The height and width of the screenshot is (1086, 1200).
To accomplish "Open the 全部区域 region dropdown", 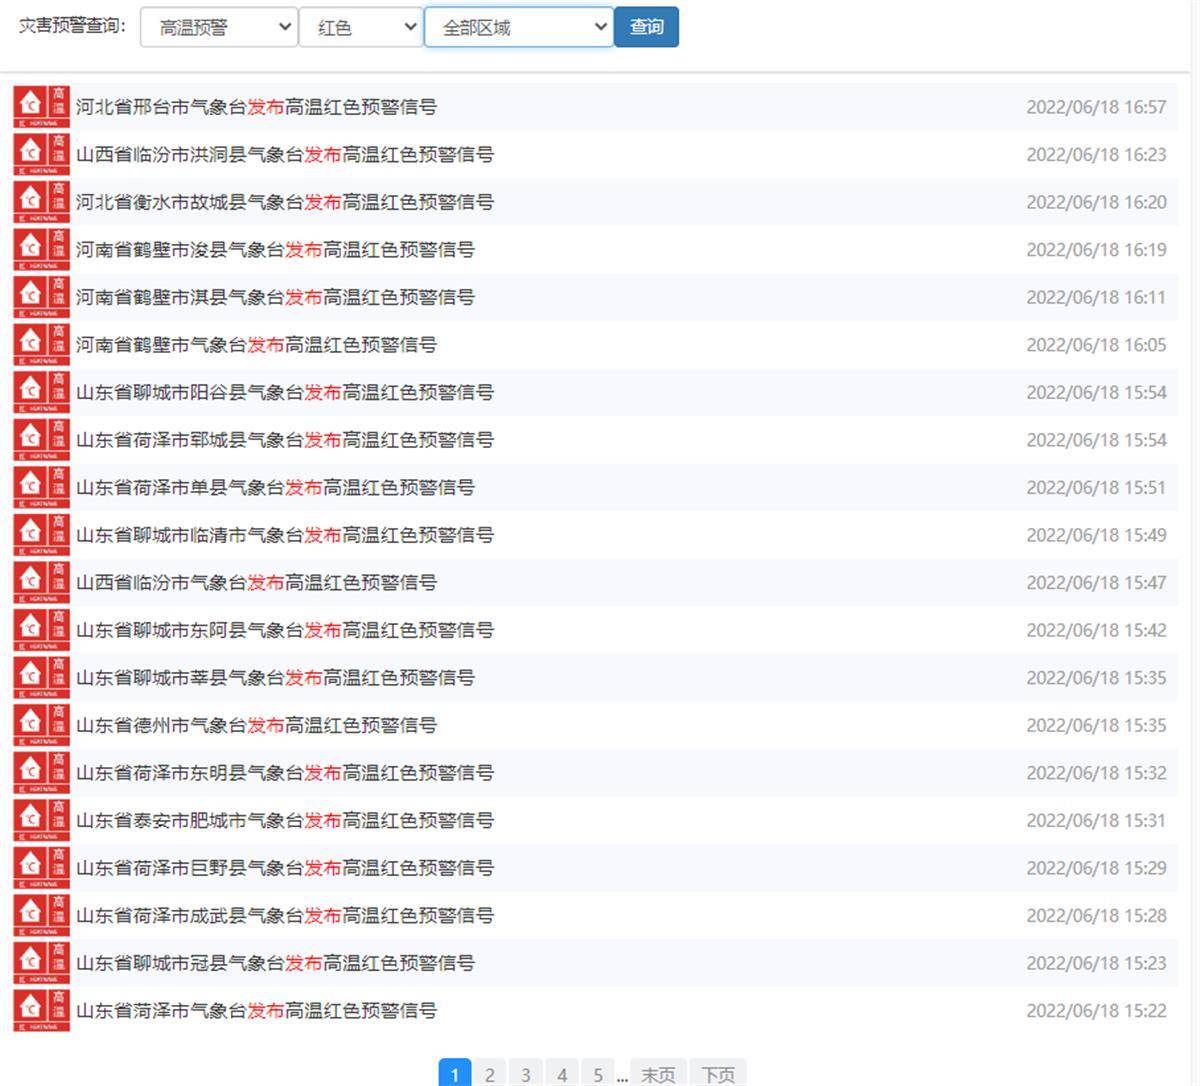I will tap(519, 27).
